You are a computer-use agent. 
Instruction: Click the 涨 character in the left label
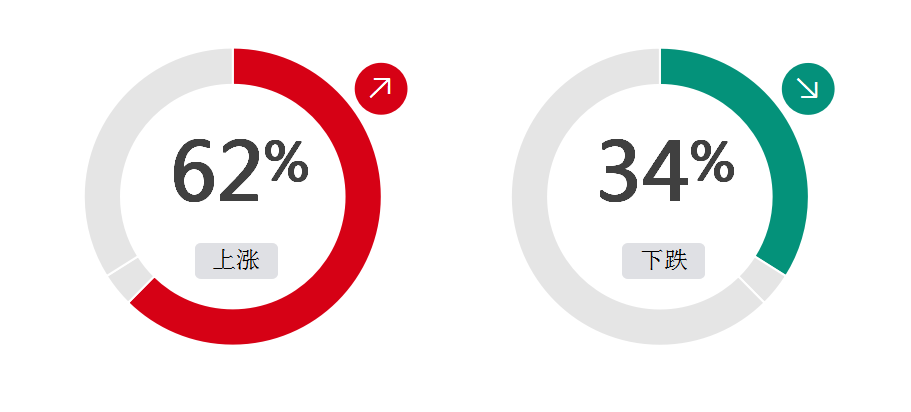tap(248, 260)
